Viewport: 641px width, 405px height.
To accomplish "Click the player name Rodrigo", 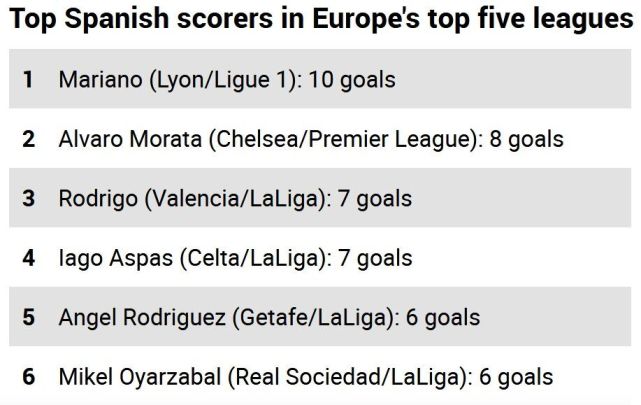I will [98, 199].
